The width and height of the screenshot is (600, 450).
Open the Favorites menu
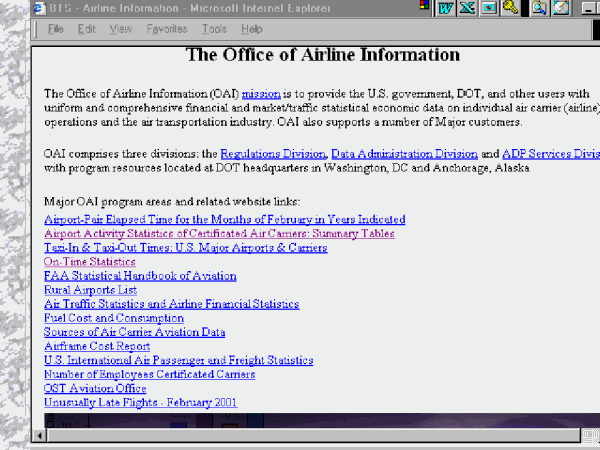[x=166, y=30]
